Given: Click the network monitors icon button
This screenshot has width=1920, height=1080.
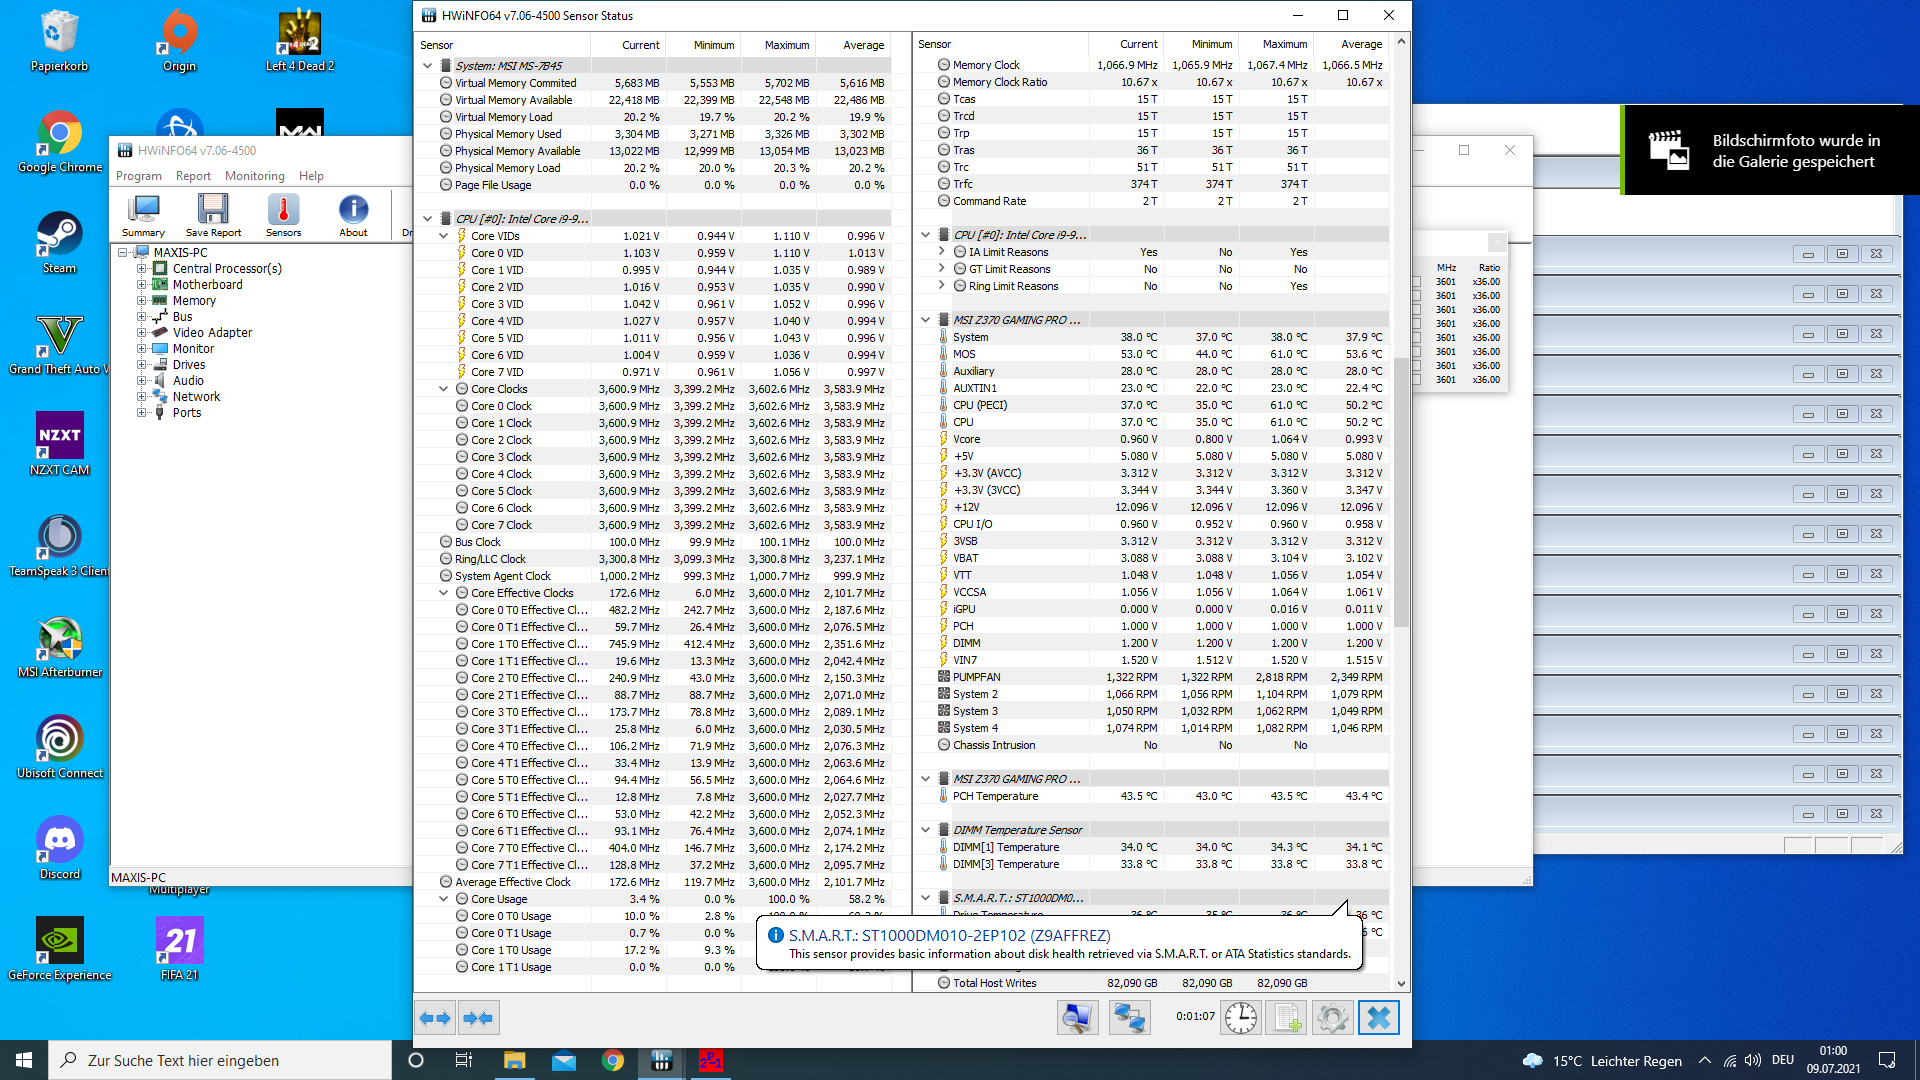Looking at the screenshot, I should [x=1129, y=1018].
